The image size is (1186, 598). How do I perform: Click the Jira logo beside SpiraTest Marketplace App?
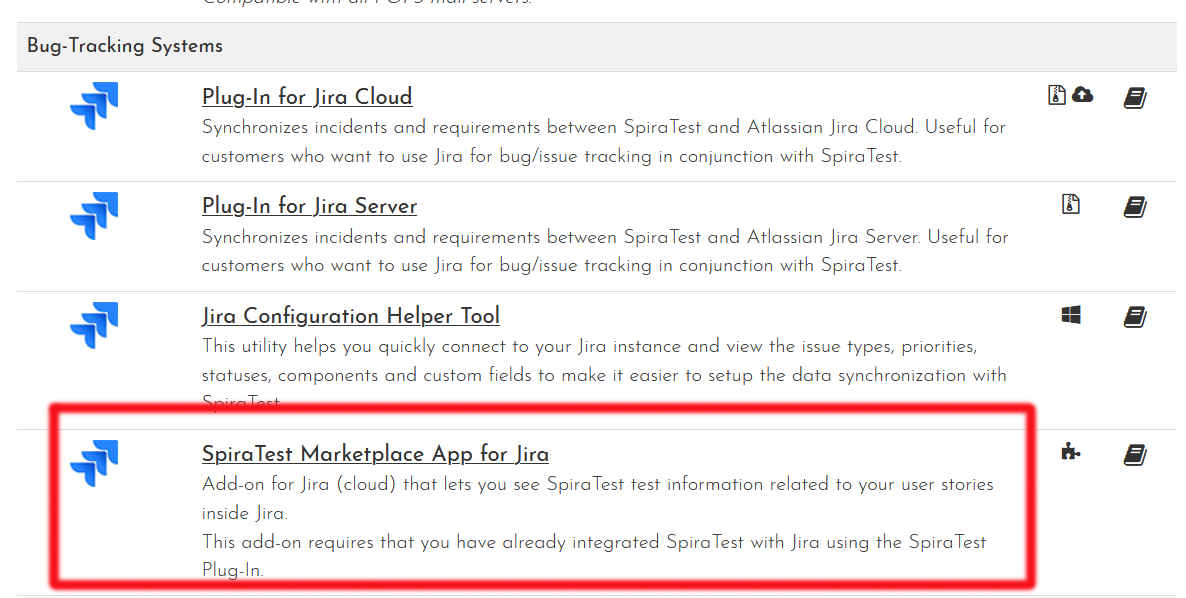pyautogui.click(x=94, y=464)
